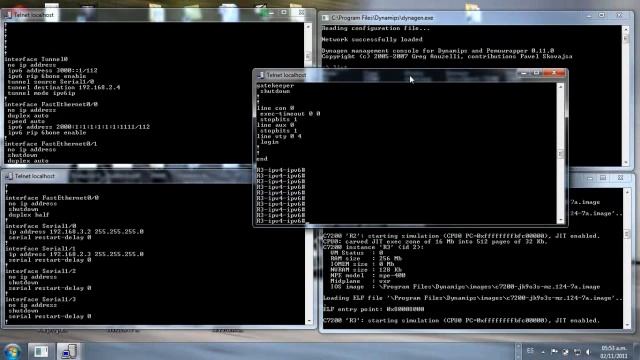Click scroll-down arrow in dynagen.exe window
640x360 pixels.
(x=626, y=162)
